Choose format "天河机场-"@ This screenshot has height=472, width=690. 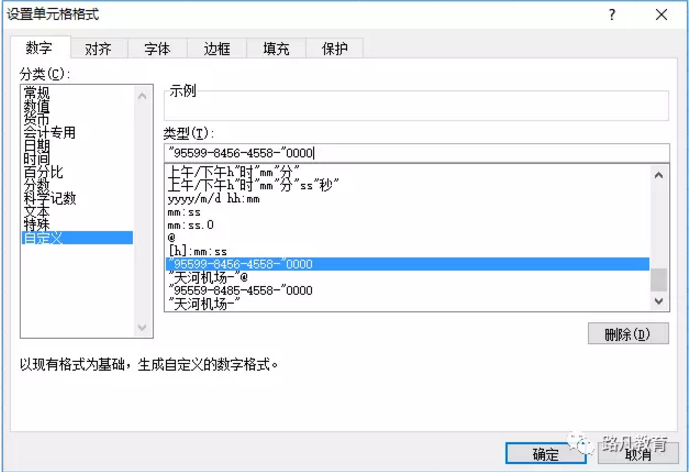tap(407, 277)
